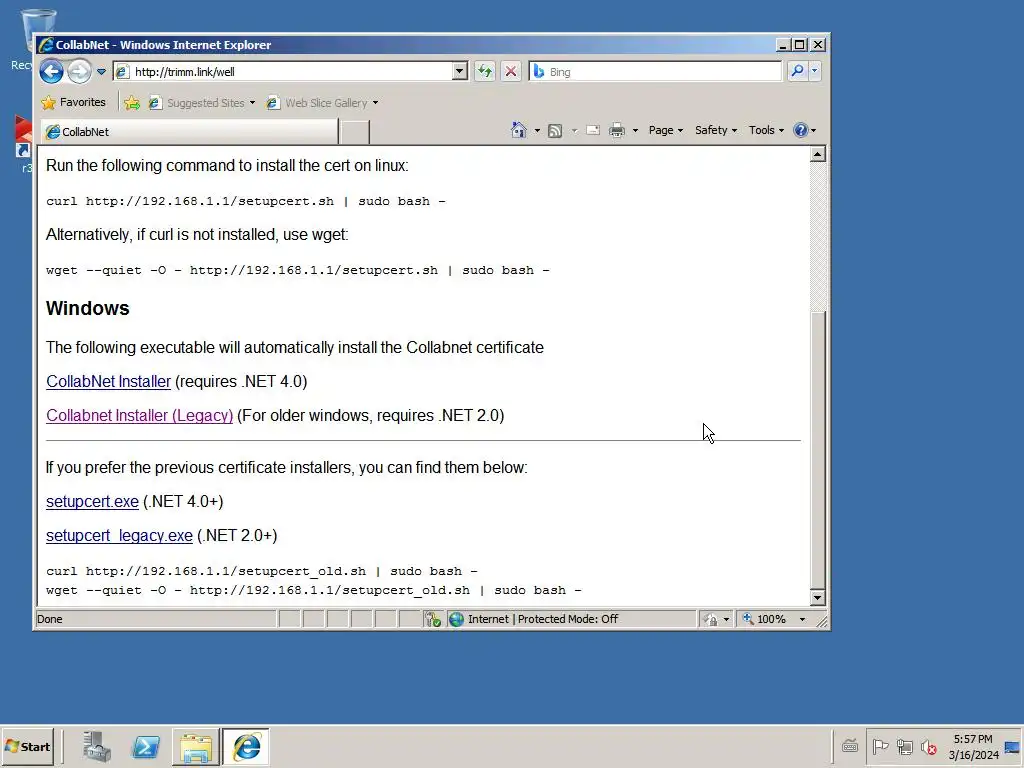Open the Favorites star button
1024x768 pixels.
click(73, 103)
